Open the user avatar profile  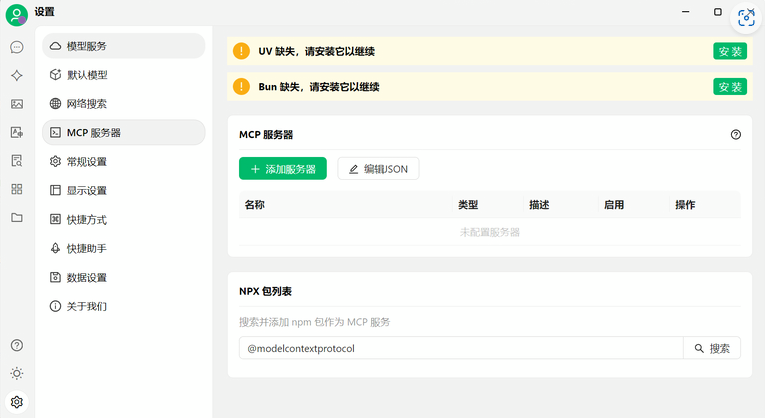click(x=16, y=15)
